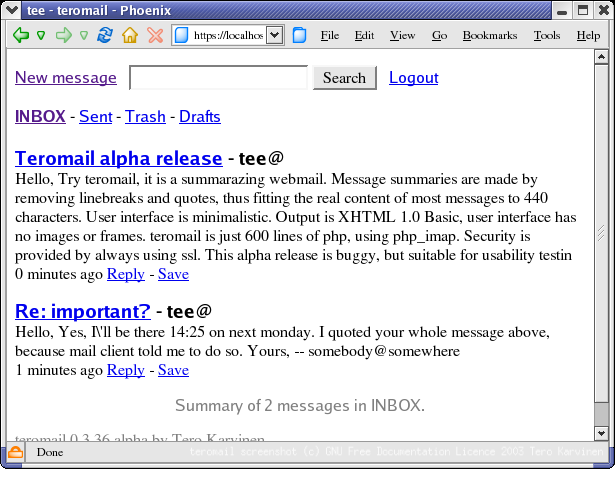Reply to the Re: important? message
This screenshot has height=480, width=615.
(x=126, y=370)
